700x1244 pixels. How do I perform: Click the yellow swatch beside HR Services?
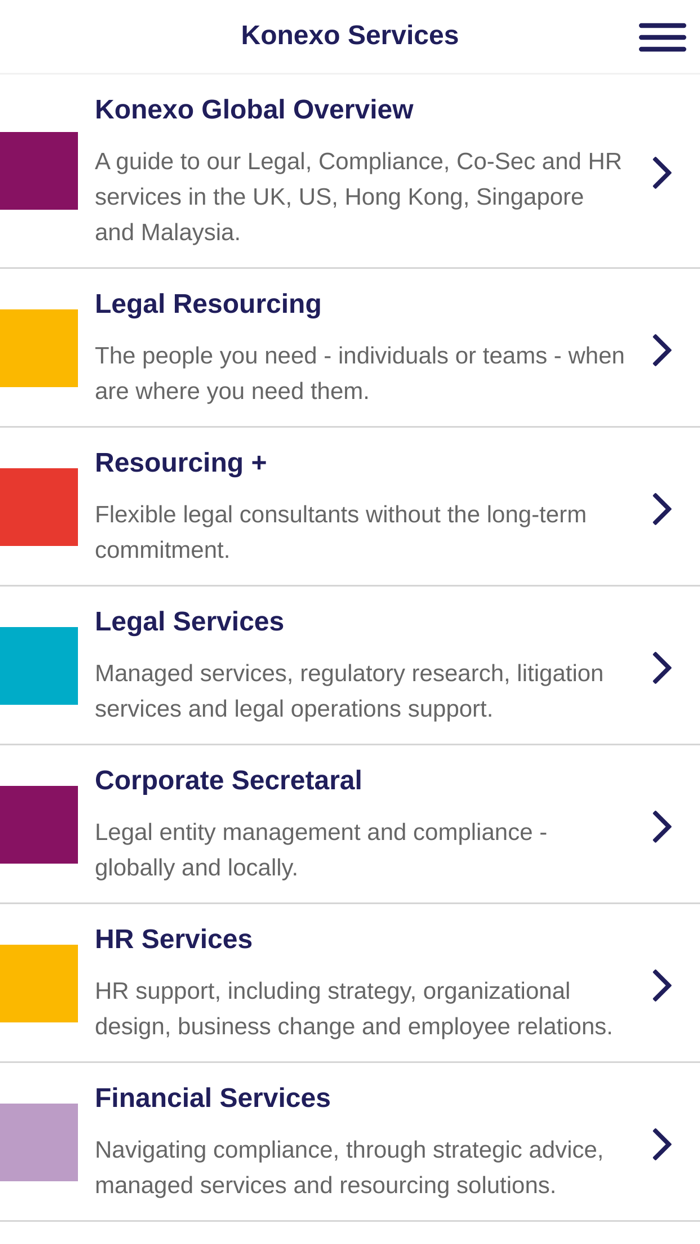[x=38, y=982]
